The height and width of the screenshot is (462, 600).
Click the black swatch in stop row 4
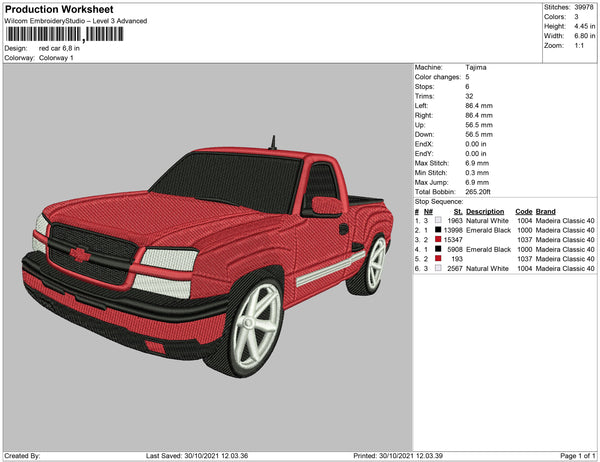438,249
